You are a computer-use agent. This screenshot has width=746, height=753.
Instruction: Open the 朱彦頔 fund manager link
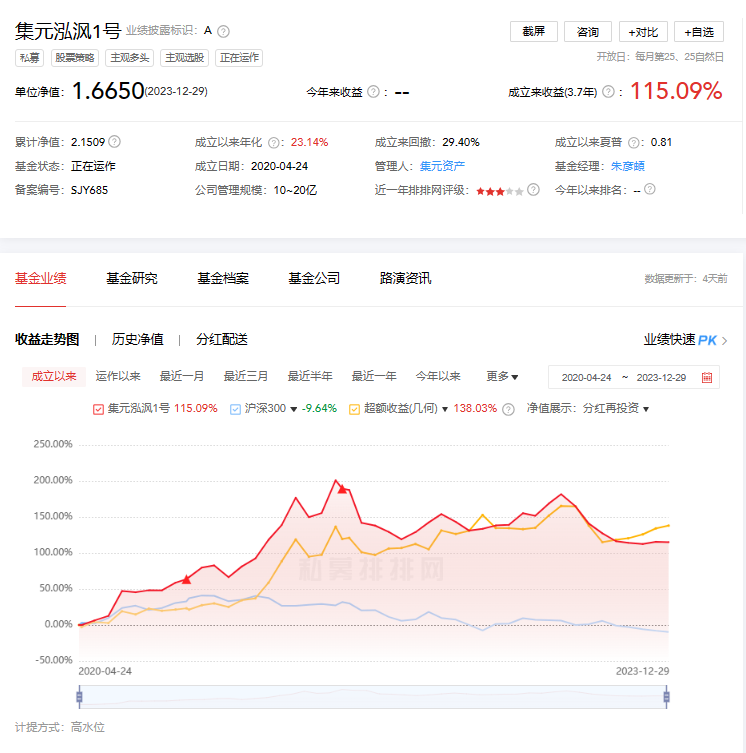(x=628, y=166)
